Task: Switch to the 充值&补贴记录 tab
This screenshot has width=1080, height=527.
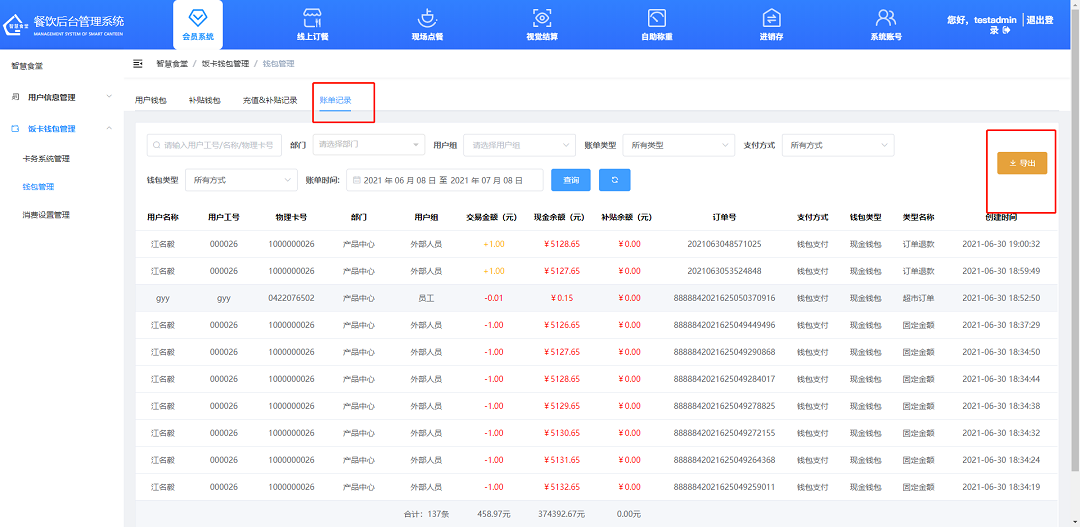Action: click(270, 100)
